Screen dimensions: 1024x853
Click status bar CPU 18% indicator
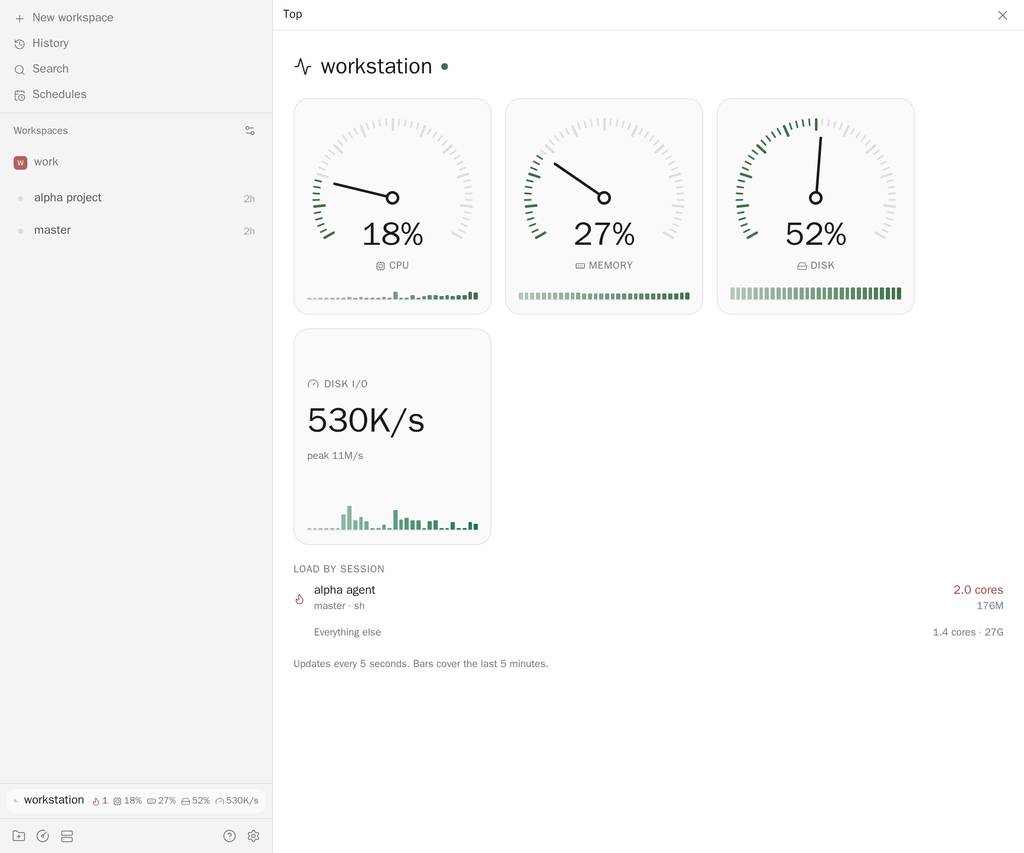coord(127,801)
